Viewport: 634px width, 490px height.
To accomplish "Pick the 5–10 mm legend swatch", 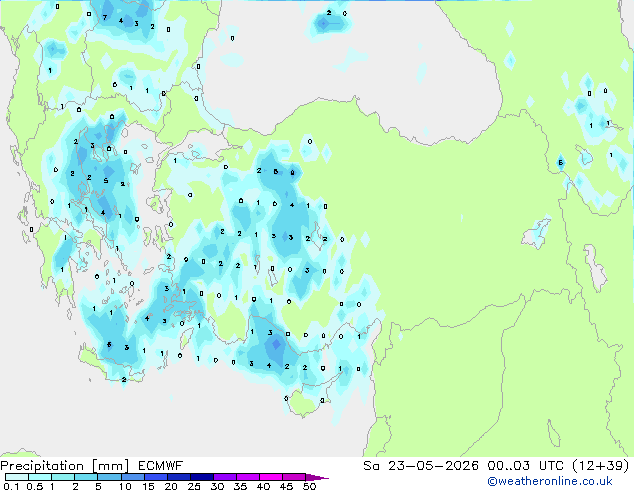I will point(110,477).
